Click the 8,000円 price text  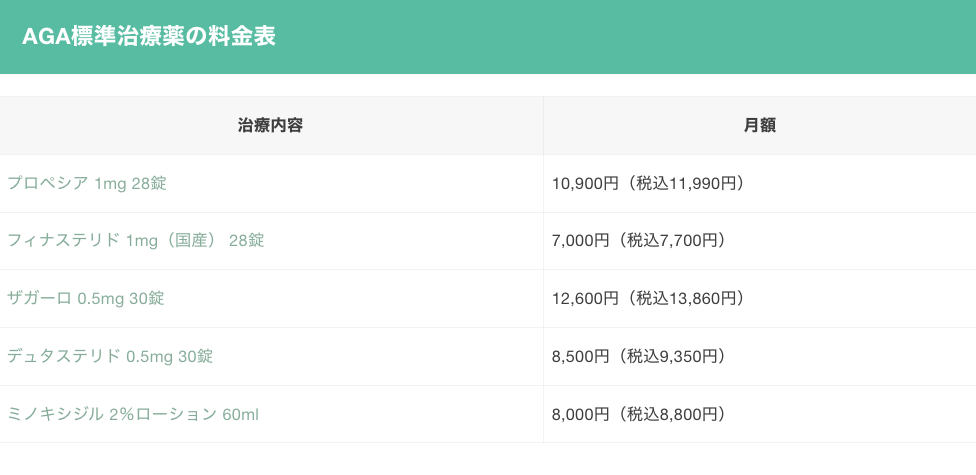click(580, 414)
